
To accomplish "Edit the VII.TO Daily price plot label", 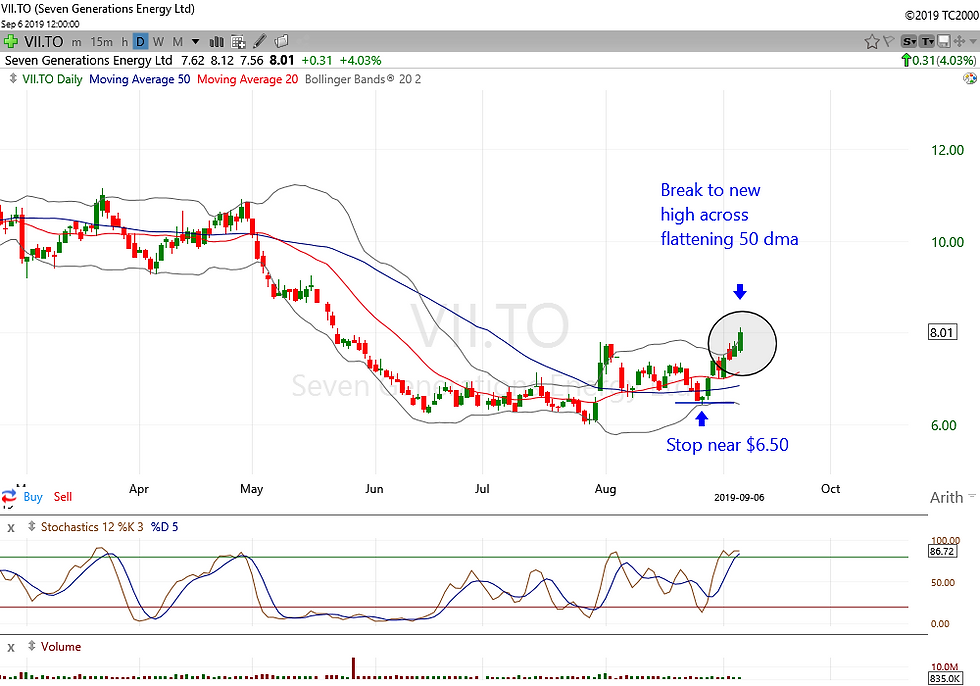I will (52, 79).
